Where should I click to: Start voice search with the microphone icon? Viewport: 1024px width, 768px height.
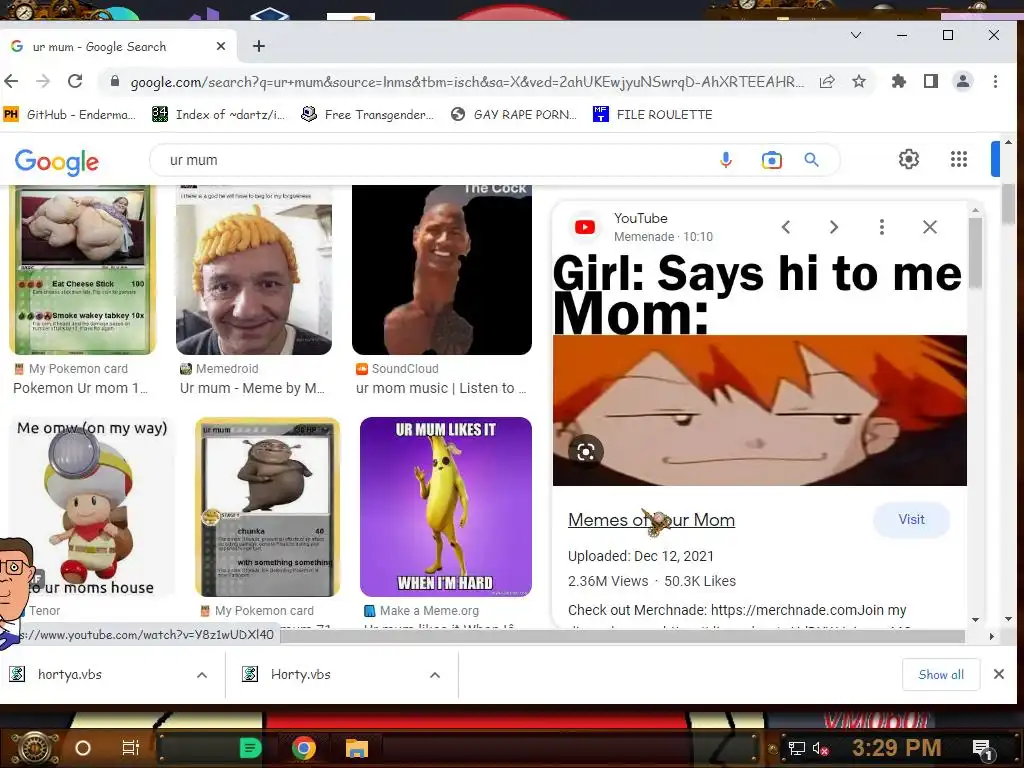tap(726, 160)
